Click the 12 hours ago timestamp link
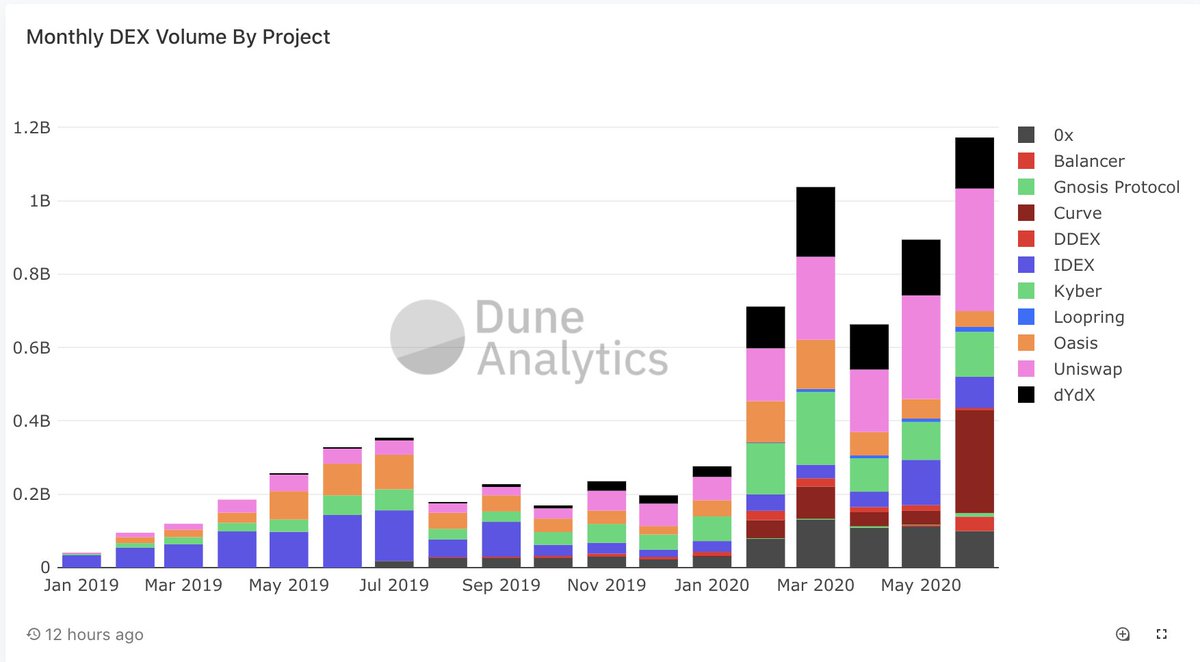Screen dimensions: 1200x662 (x=93, y=634)
